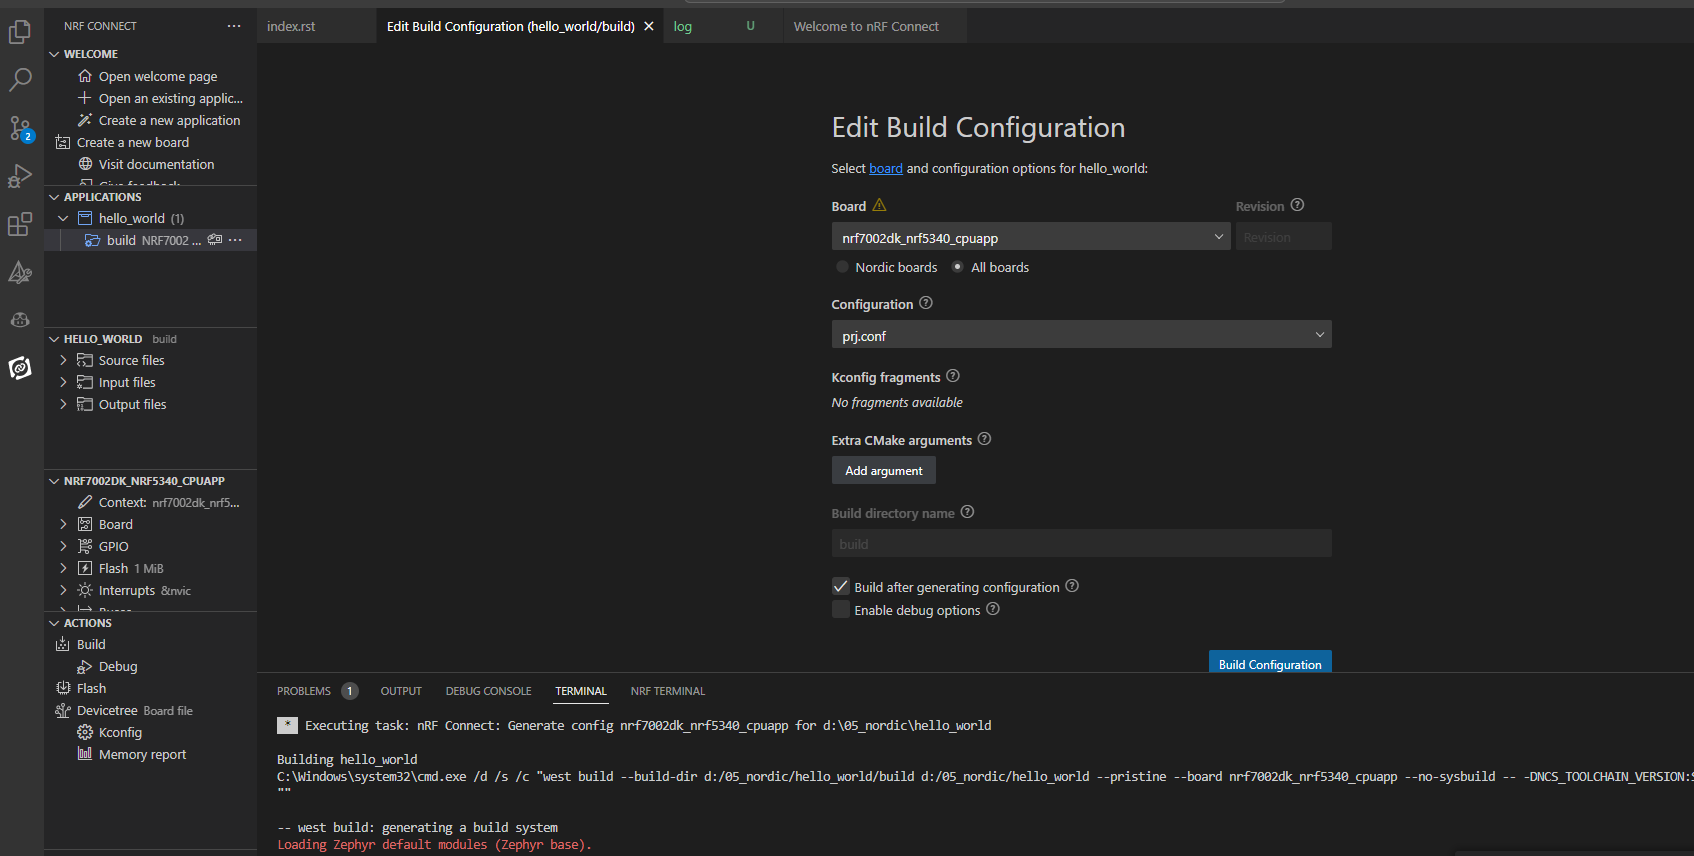Expand the GPIO node

[x=64, y=546]
